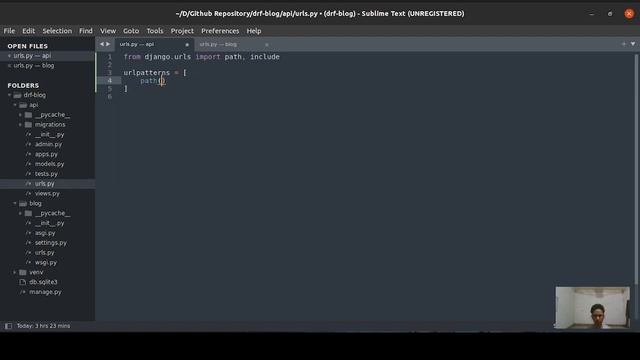
Task: Open the View menu
Action: point(108,31)
